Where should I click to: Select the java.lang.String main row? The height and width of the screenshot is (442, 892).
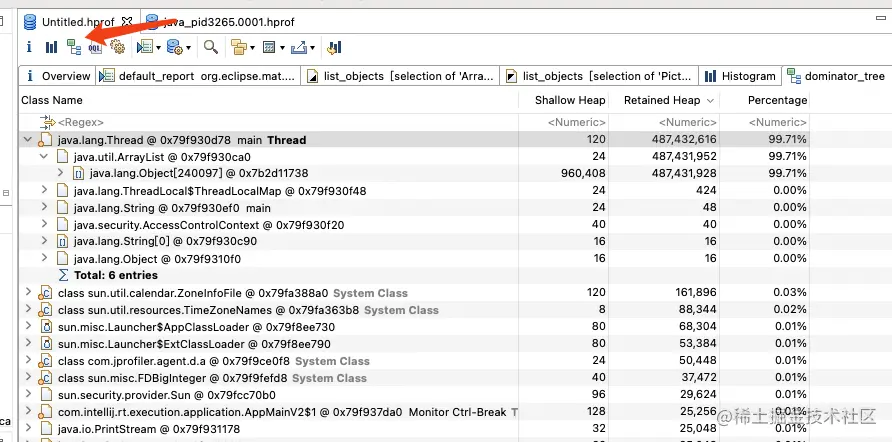pos(414,208)
